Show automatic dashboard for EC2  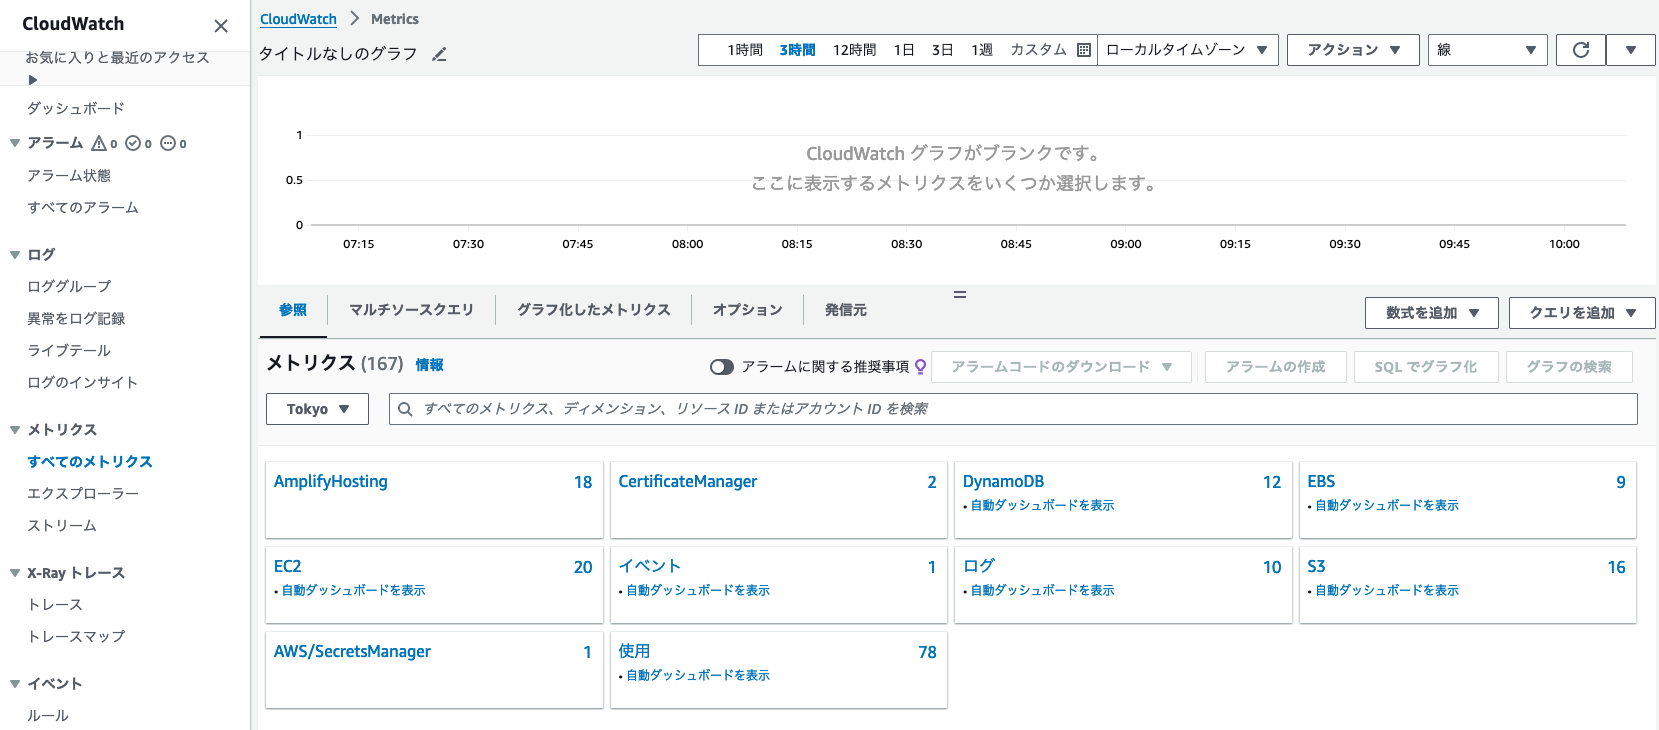(x=353, y=591)
